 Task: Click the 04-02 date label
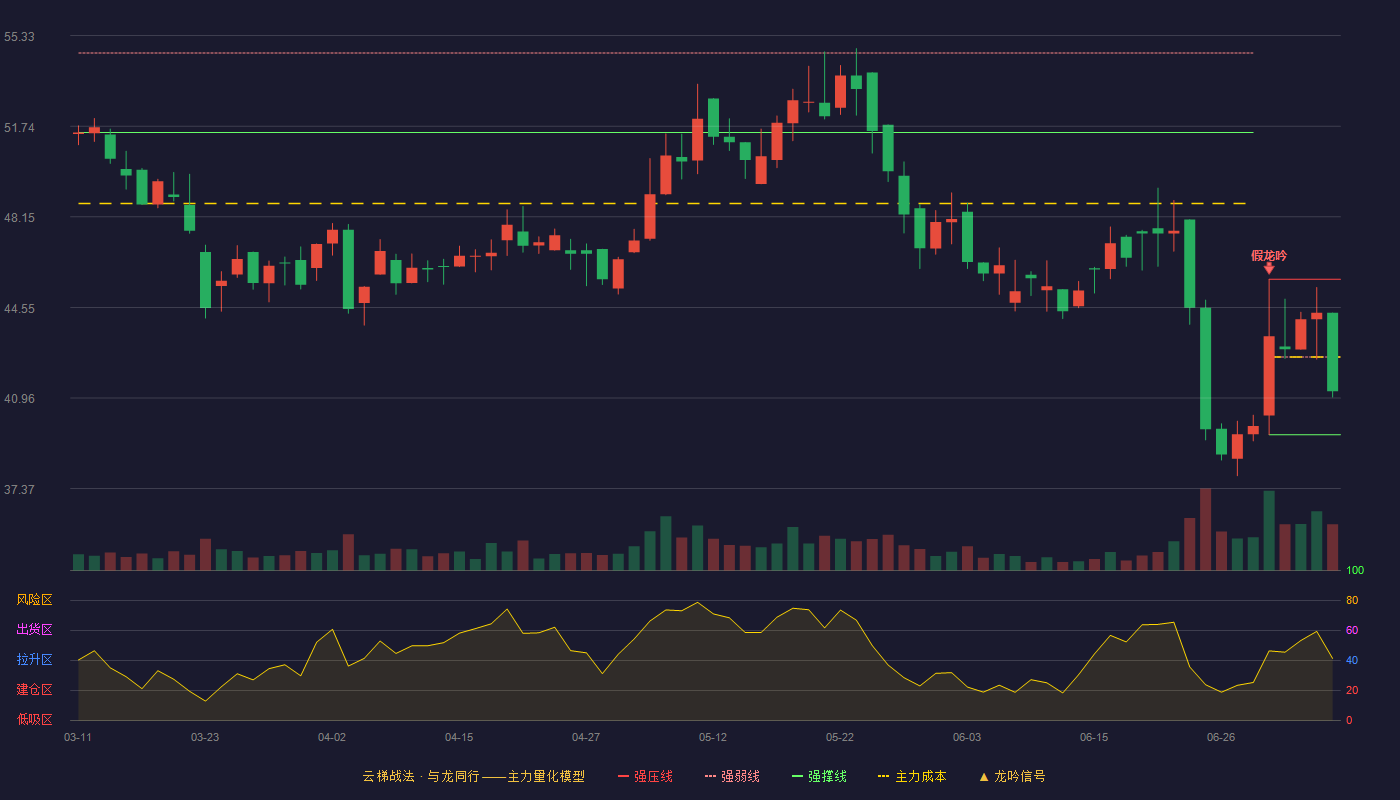coord(332,737)
